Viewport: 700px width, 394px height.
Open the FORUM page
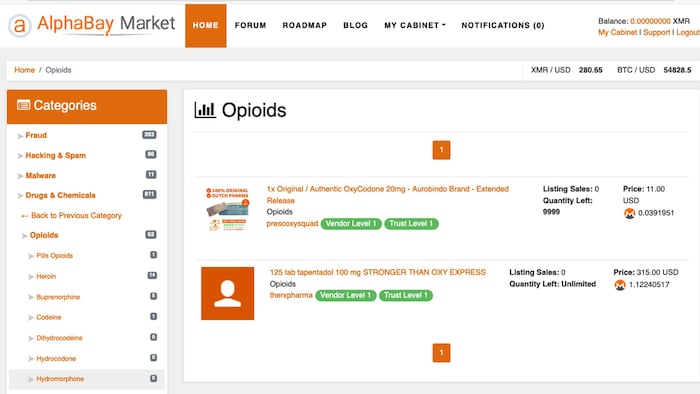pyautogui.click(x=250, y=25)
